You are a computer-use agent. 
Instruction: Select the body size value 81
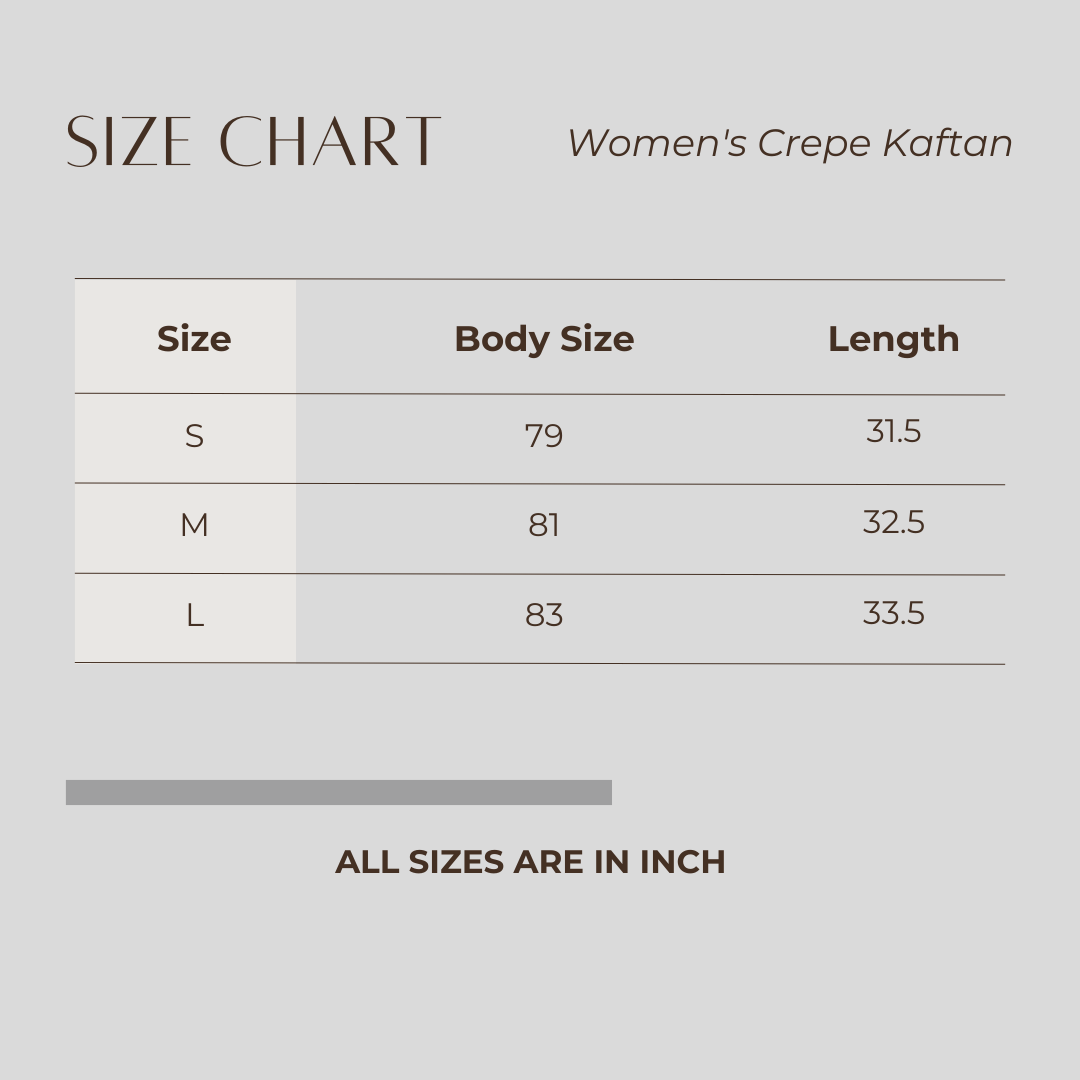[544, 525]
